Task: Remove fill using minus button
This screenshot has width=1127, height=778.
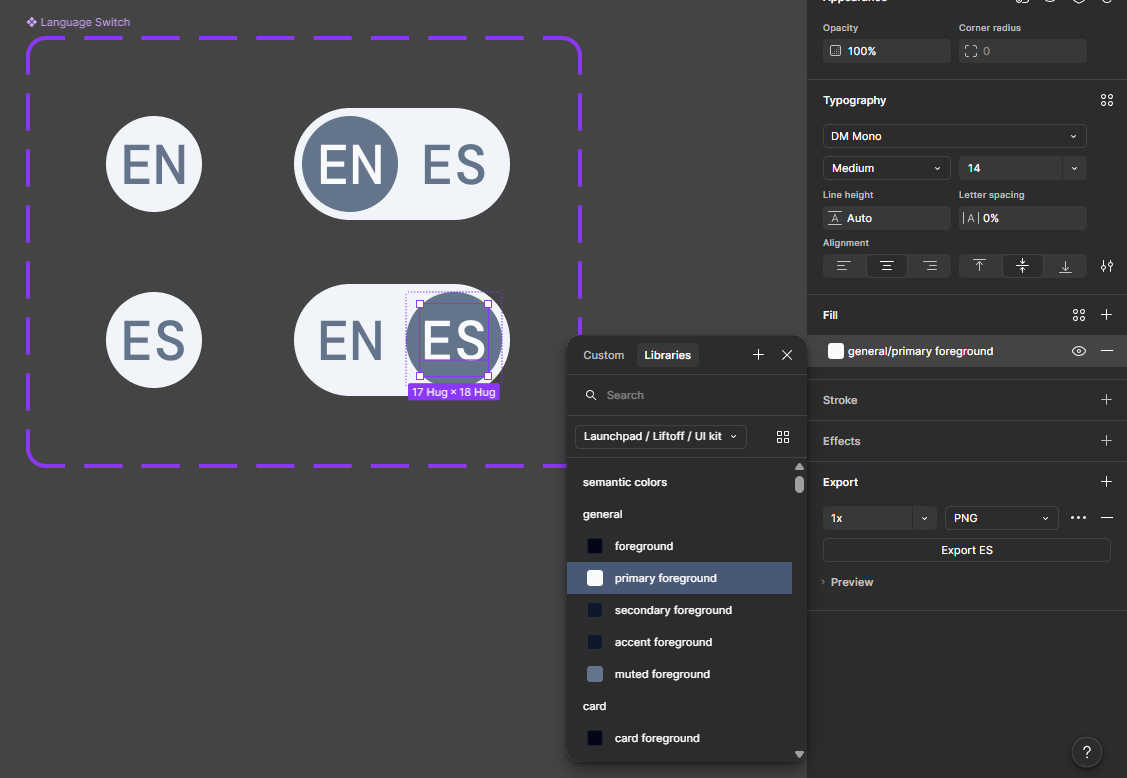Action: click(x=1106, y=351)
